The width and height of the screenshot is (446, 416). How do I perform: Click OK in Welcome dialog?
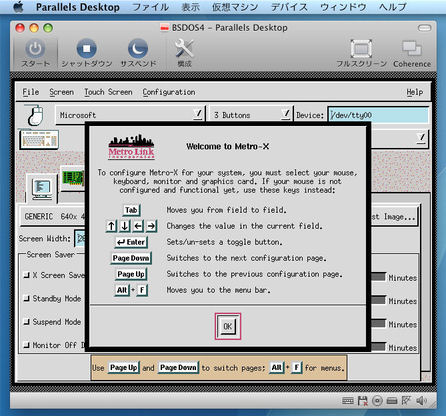click(228, 326)
